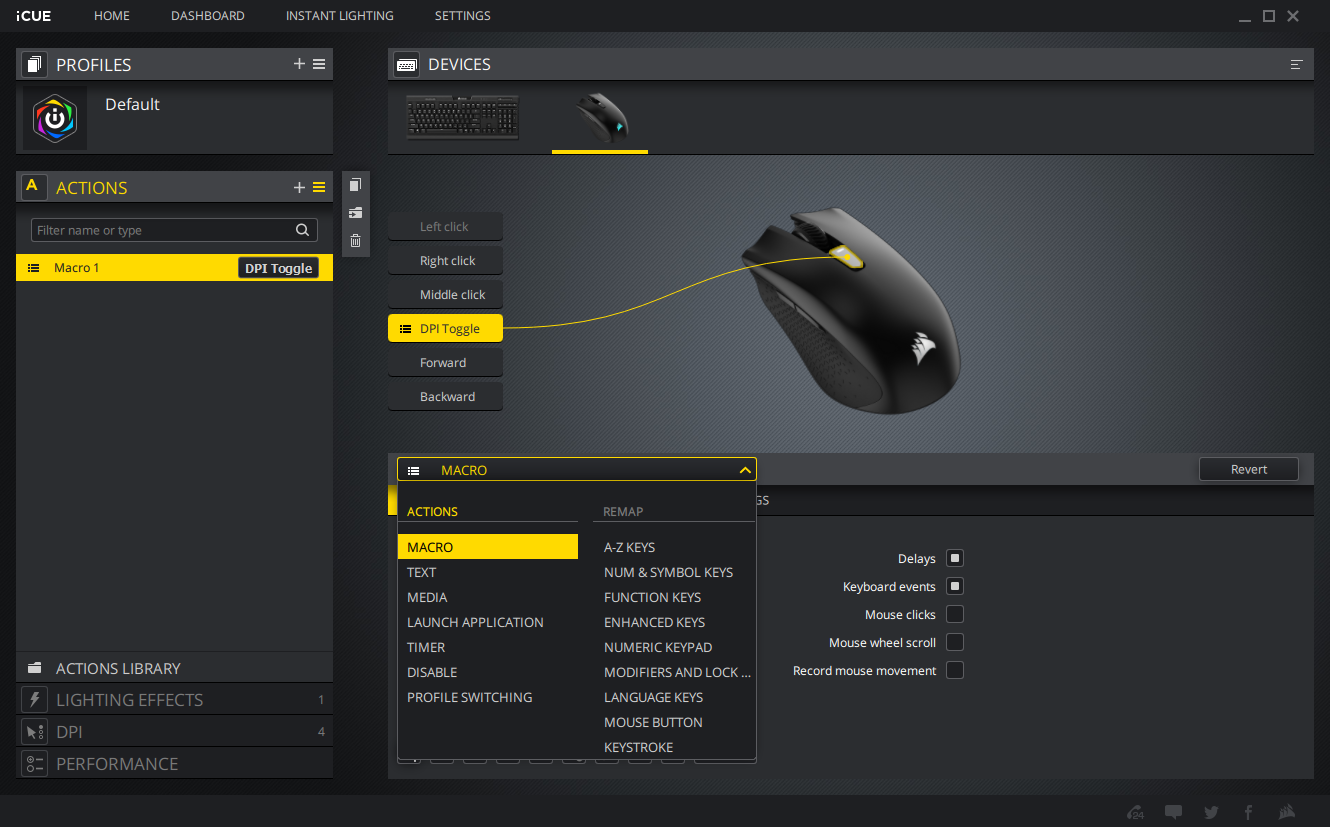The image size is (1330, 827).
Task: Click the copy action icon
Action: point(355,185)
